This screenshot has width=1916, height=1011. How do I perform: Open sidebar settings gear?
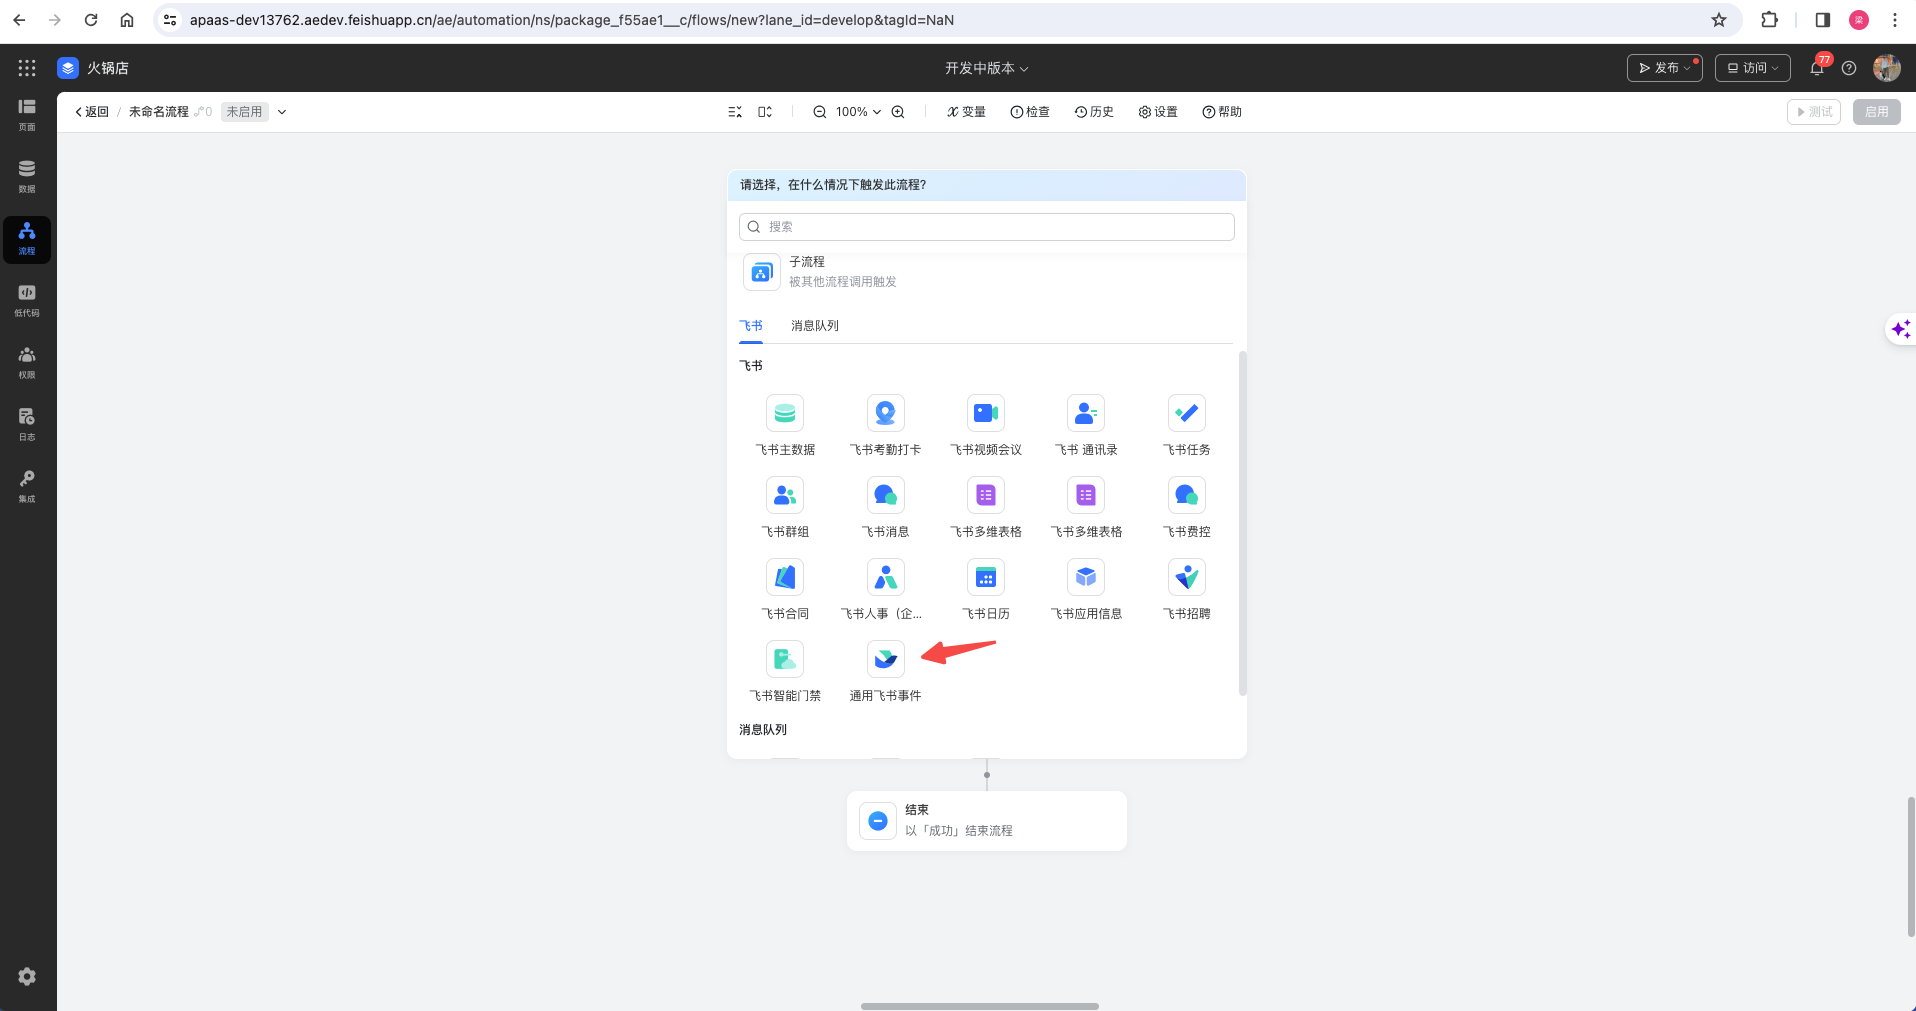tap(27, 977)
